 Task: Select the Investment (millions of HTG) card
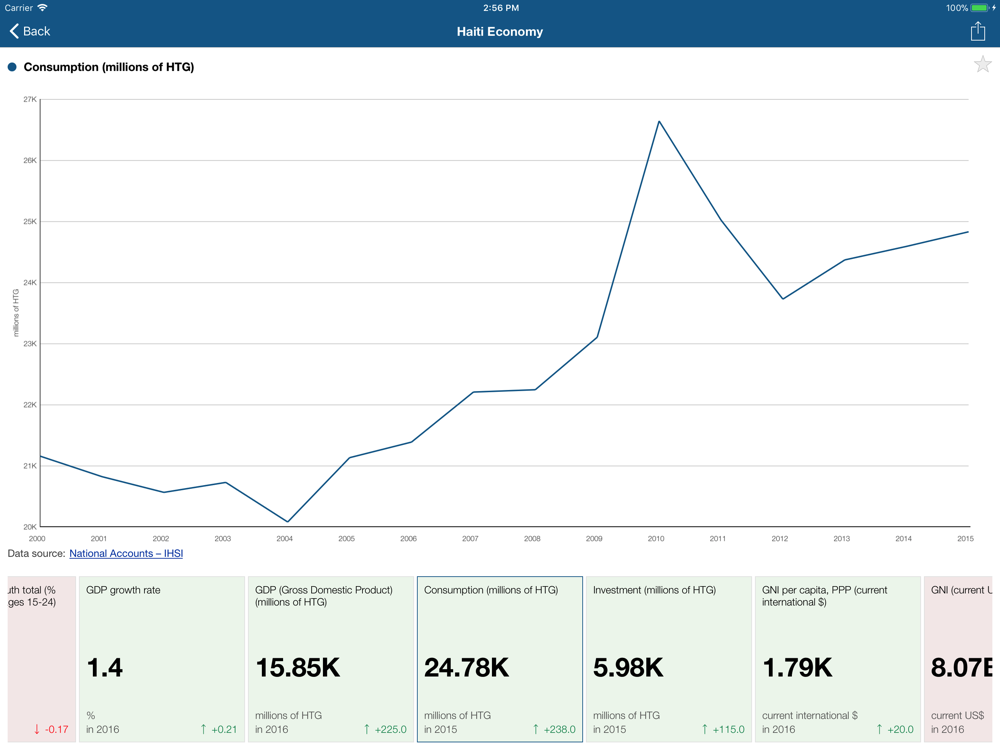click(668, 659)
